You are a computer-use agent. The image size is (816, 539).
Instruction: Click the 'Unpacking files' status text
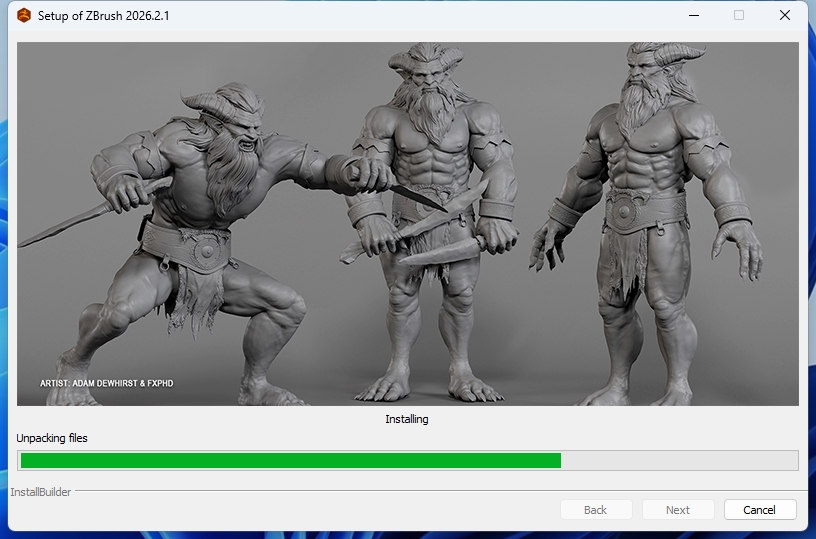tap(52, 438)
